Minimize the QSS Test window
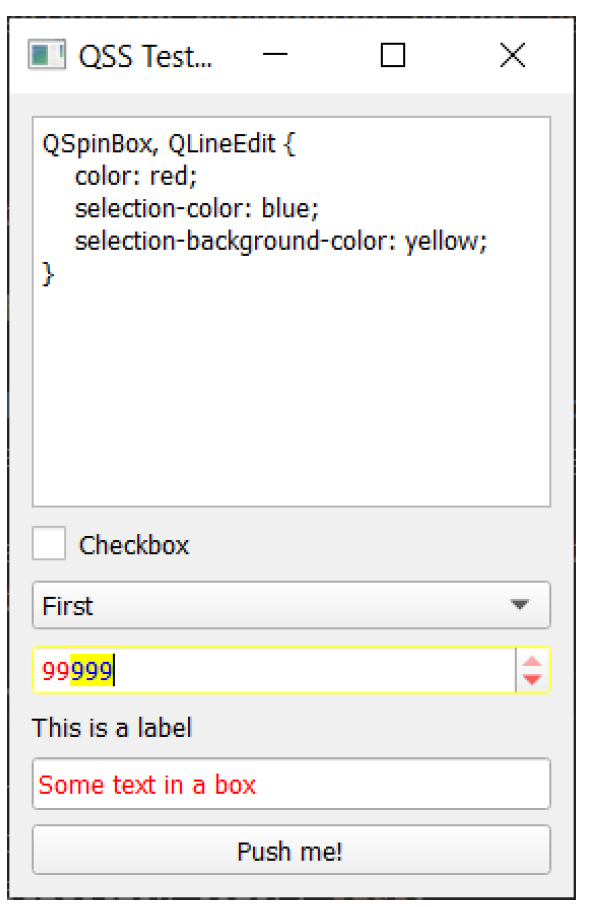Viewport: 591px width, 907px height. 275,56
